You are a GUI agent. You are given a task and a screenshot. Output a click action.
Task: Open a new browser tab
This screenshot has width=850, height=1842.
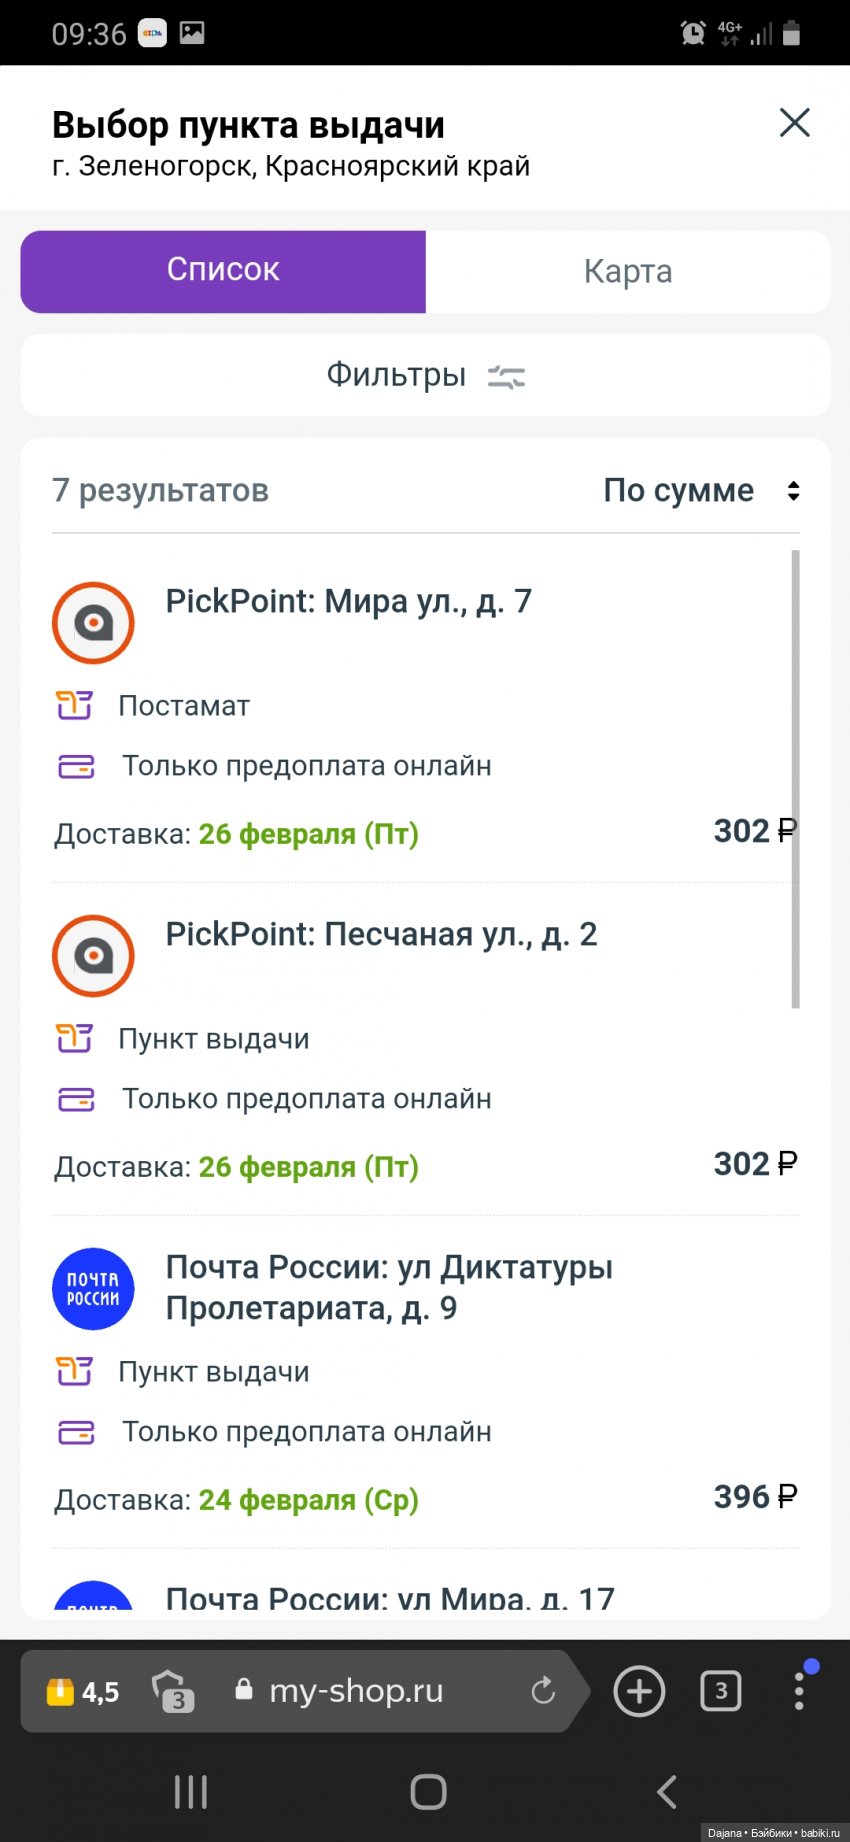pos(639,1691)
